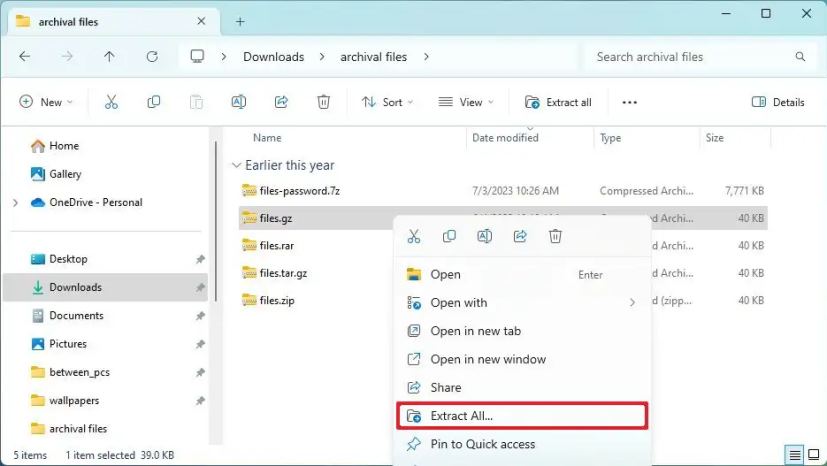Expand chevron before Downloads in address bar
827x466 pixels.
click(x=224, y=56)
